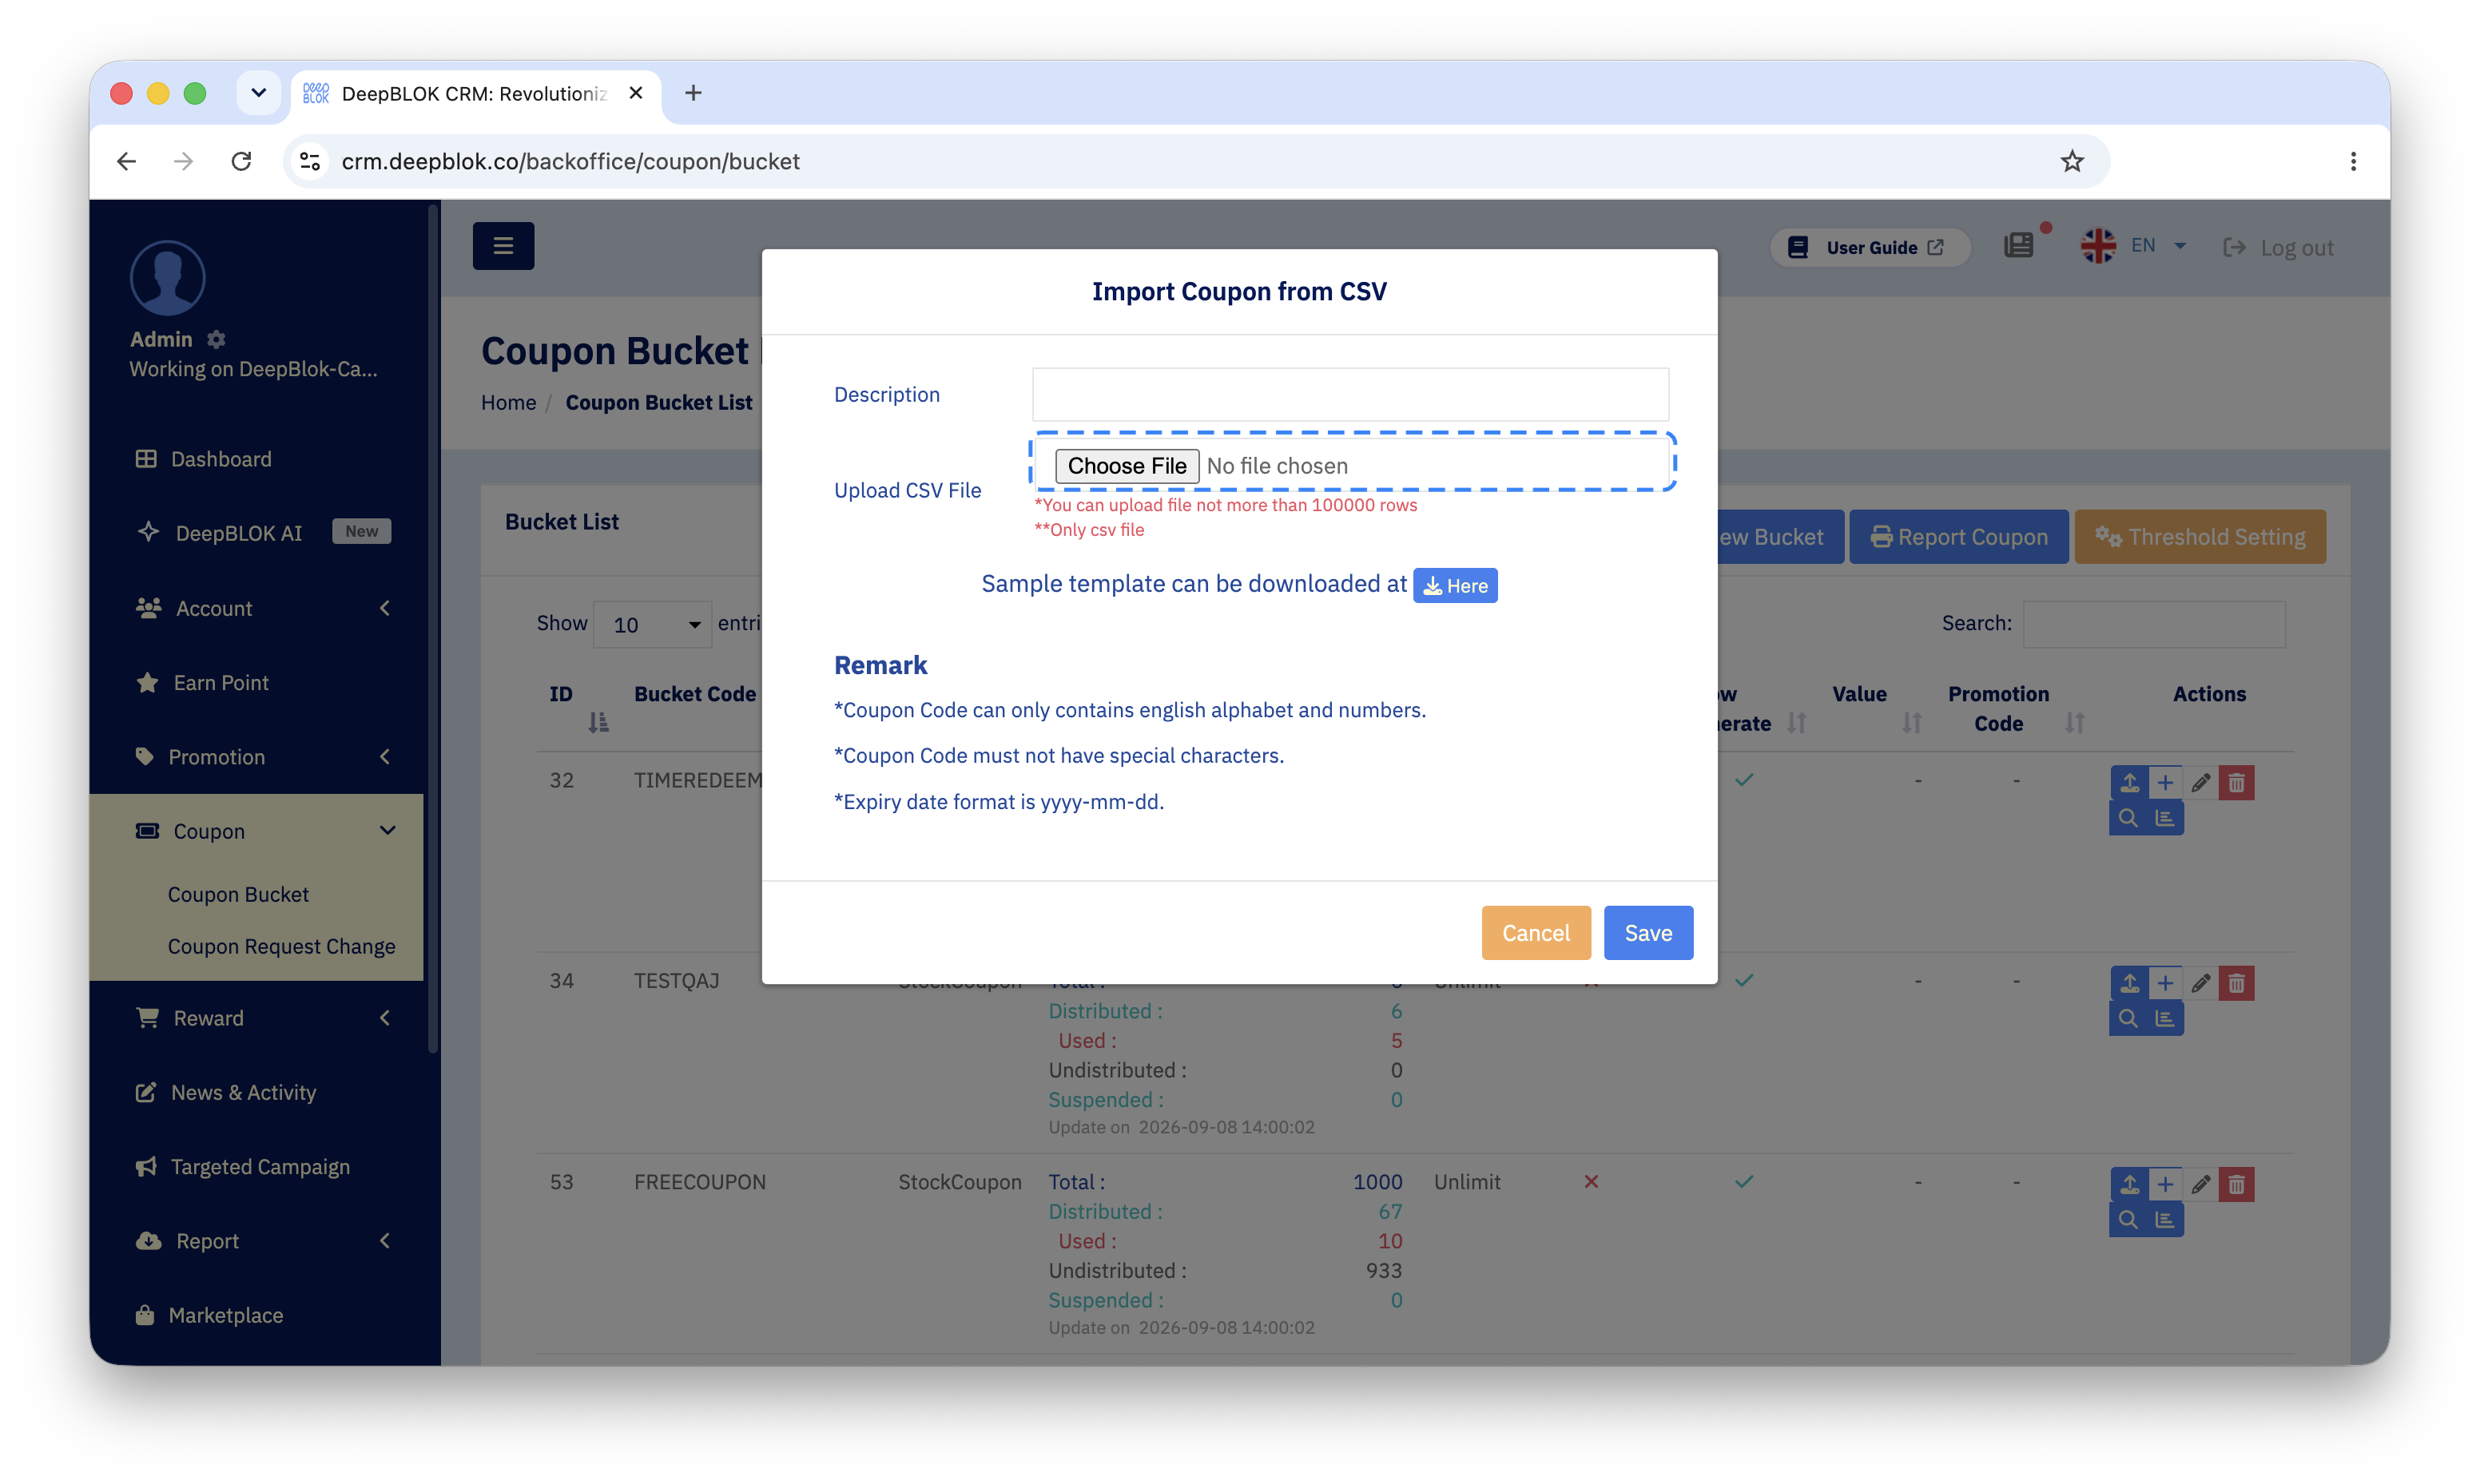Screen dimensions: 2480x1484
Task: Open the browser tab search dropdown
Action: (258, 93)
